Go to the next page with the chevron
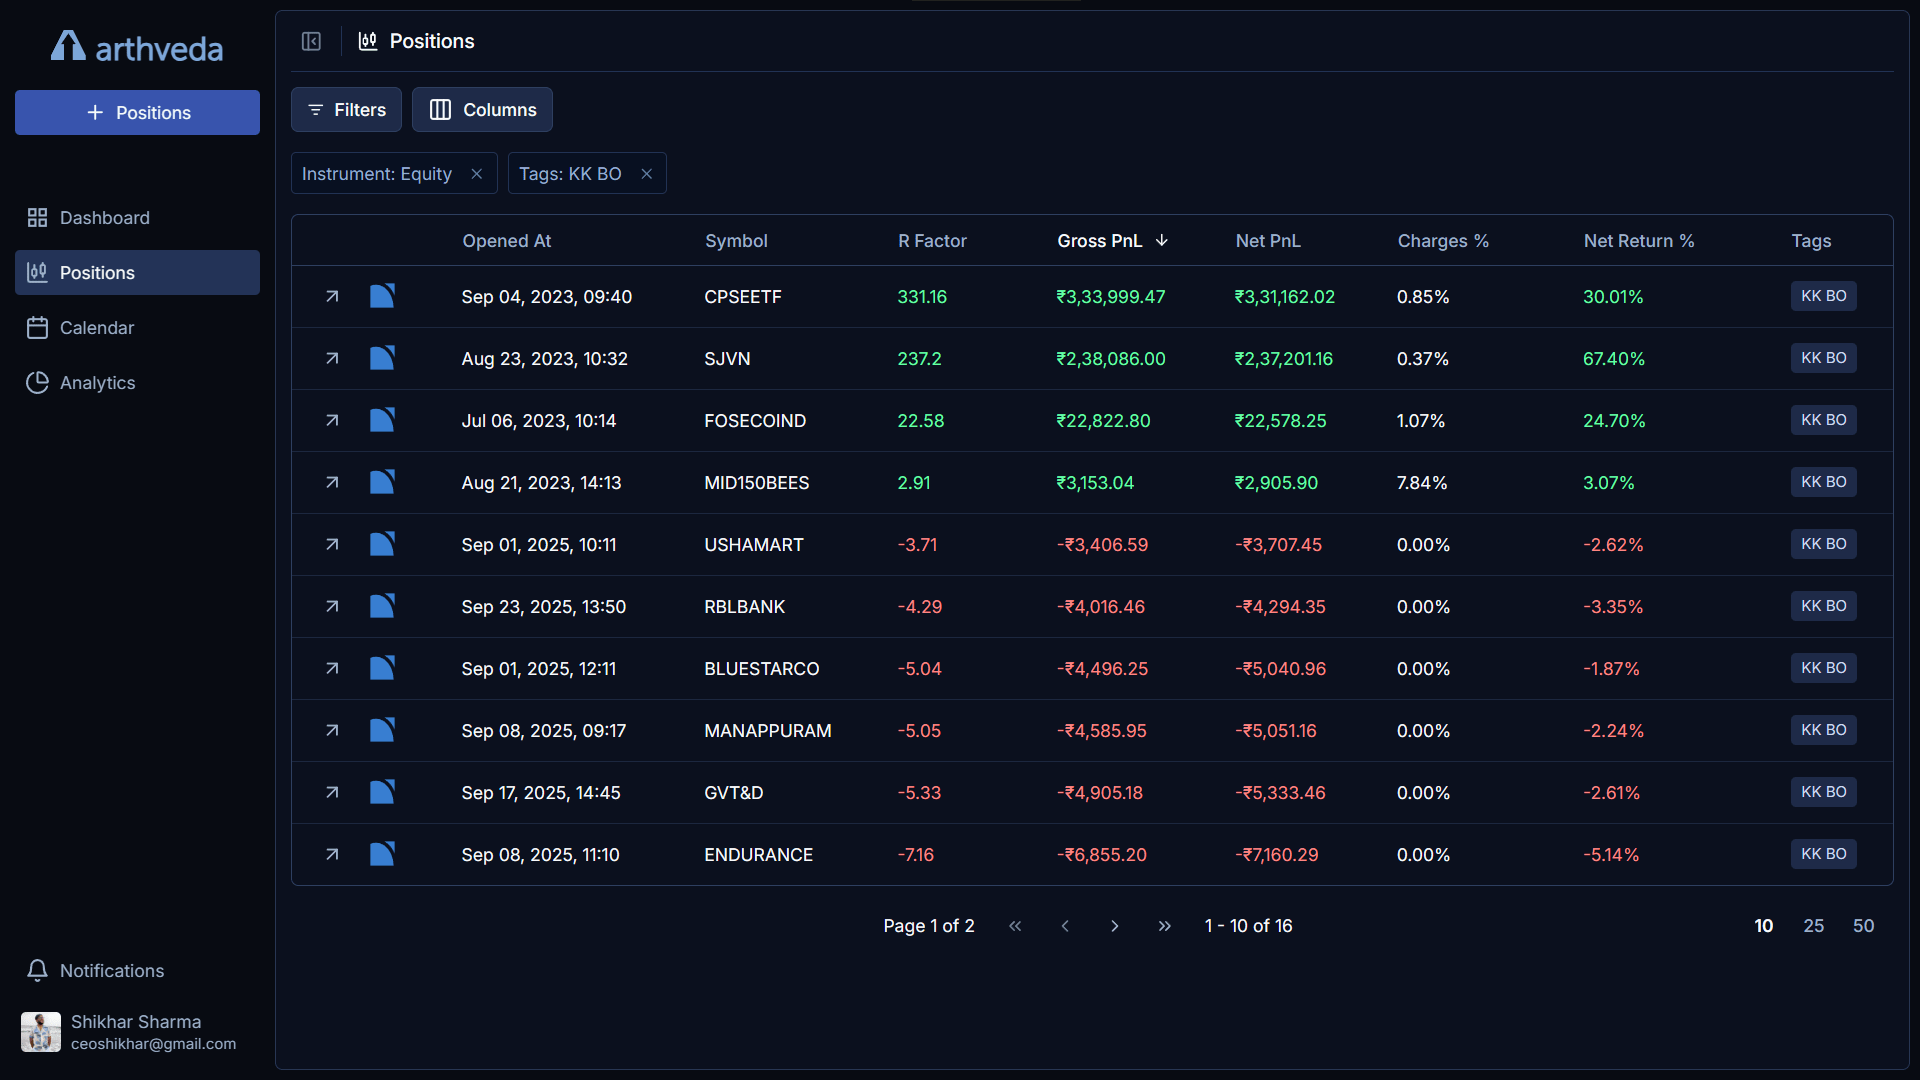Viewport: 1920px width, 1080px height. (1115, 926)
